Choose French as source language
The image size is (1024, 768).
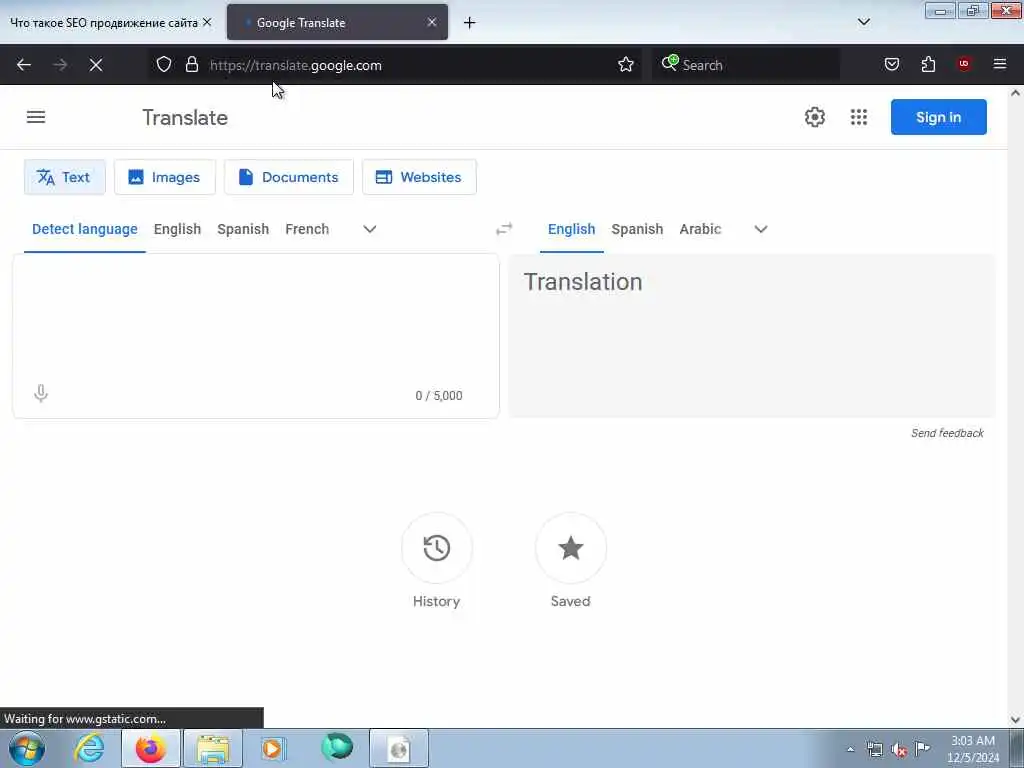307,229
